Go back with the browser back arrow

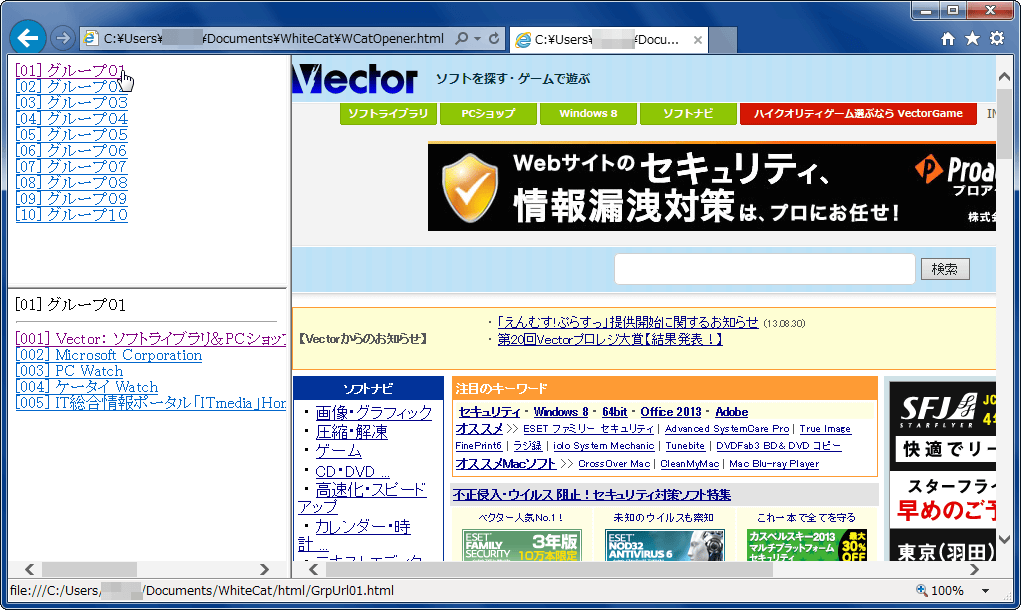coord(27,38)
